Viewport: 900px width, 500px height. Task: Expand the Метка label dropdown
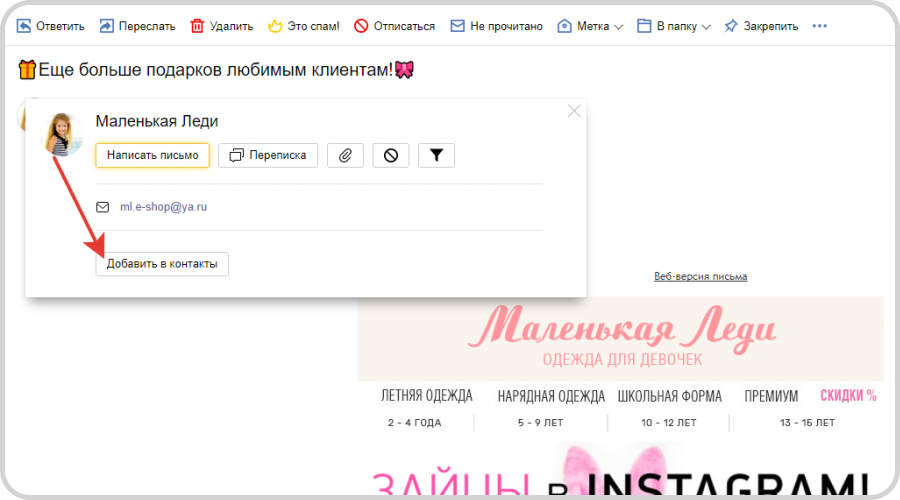pyautogui.click(x=590, y=26)
